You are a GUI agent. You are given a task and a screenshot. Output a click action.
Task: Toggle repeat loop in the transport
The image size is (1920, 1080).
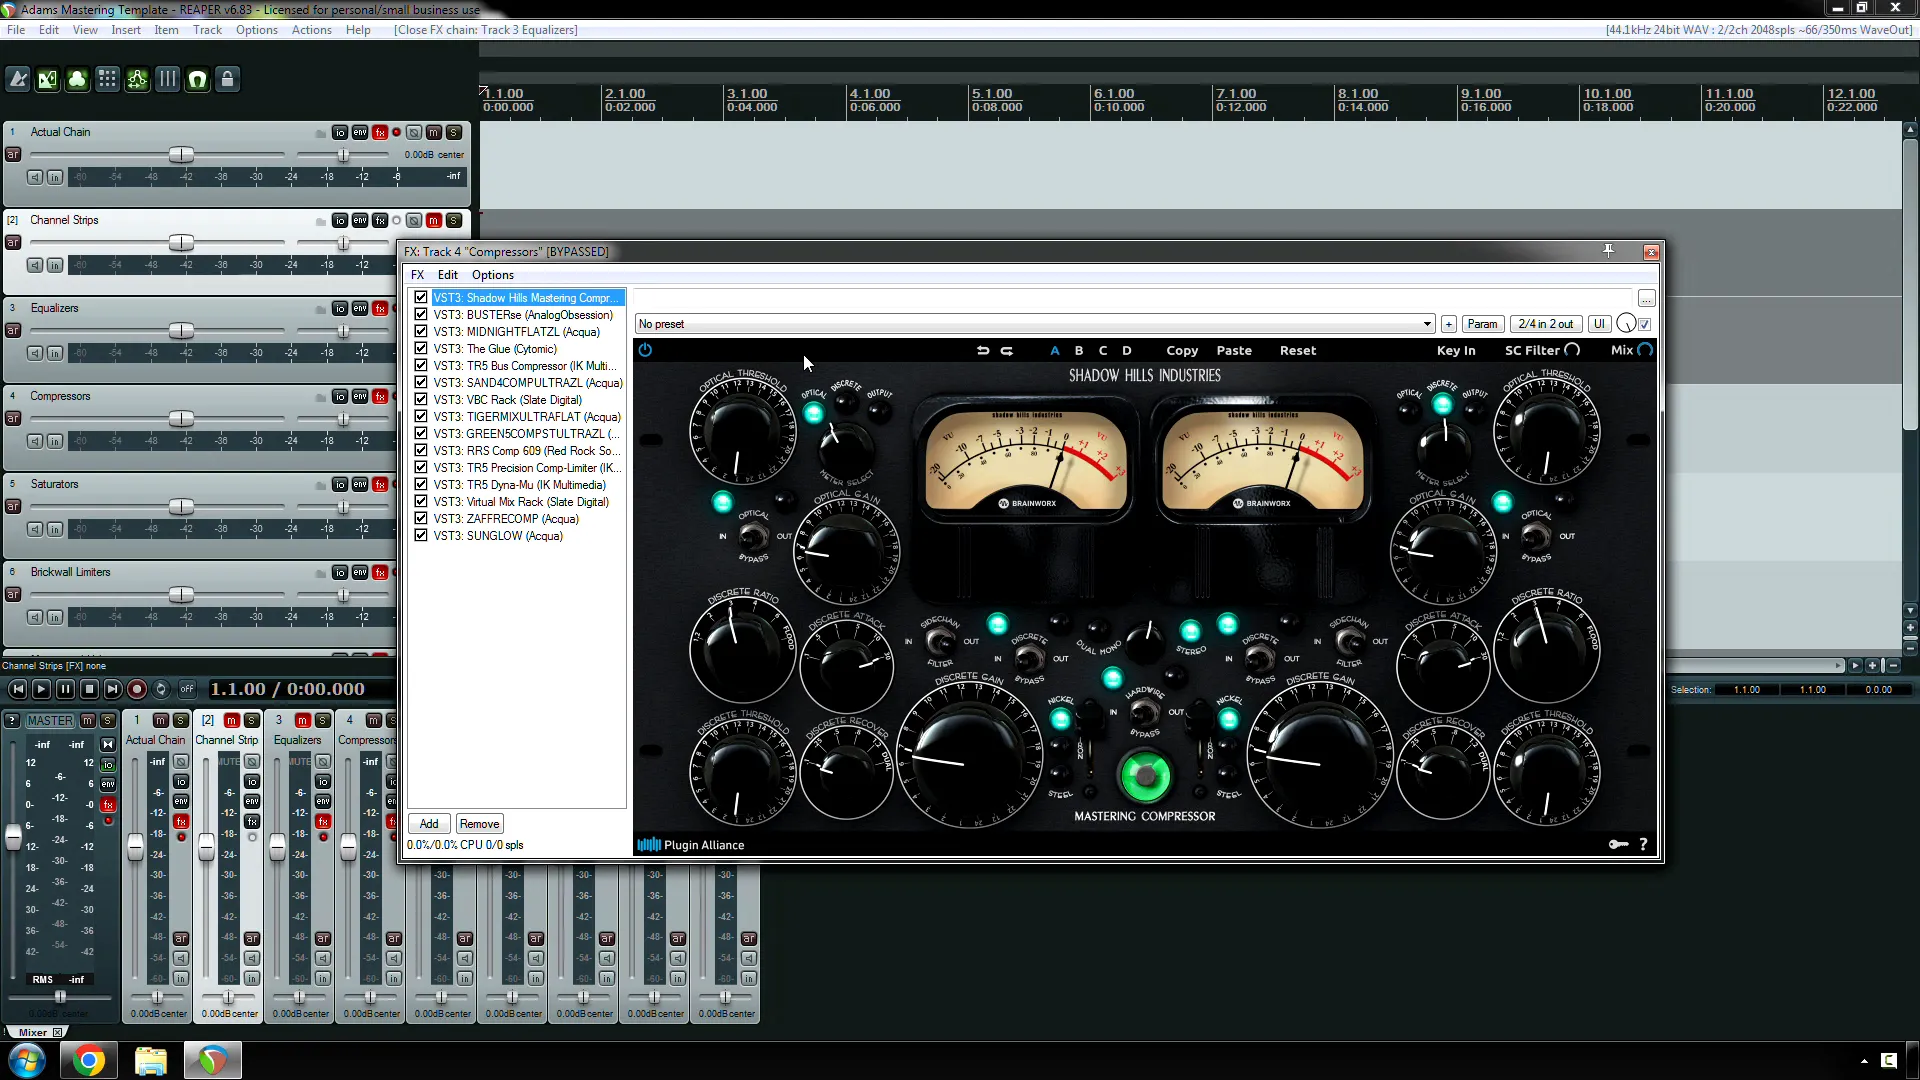(x=161, y=689)
